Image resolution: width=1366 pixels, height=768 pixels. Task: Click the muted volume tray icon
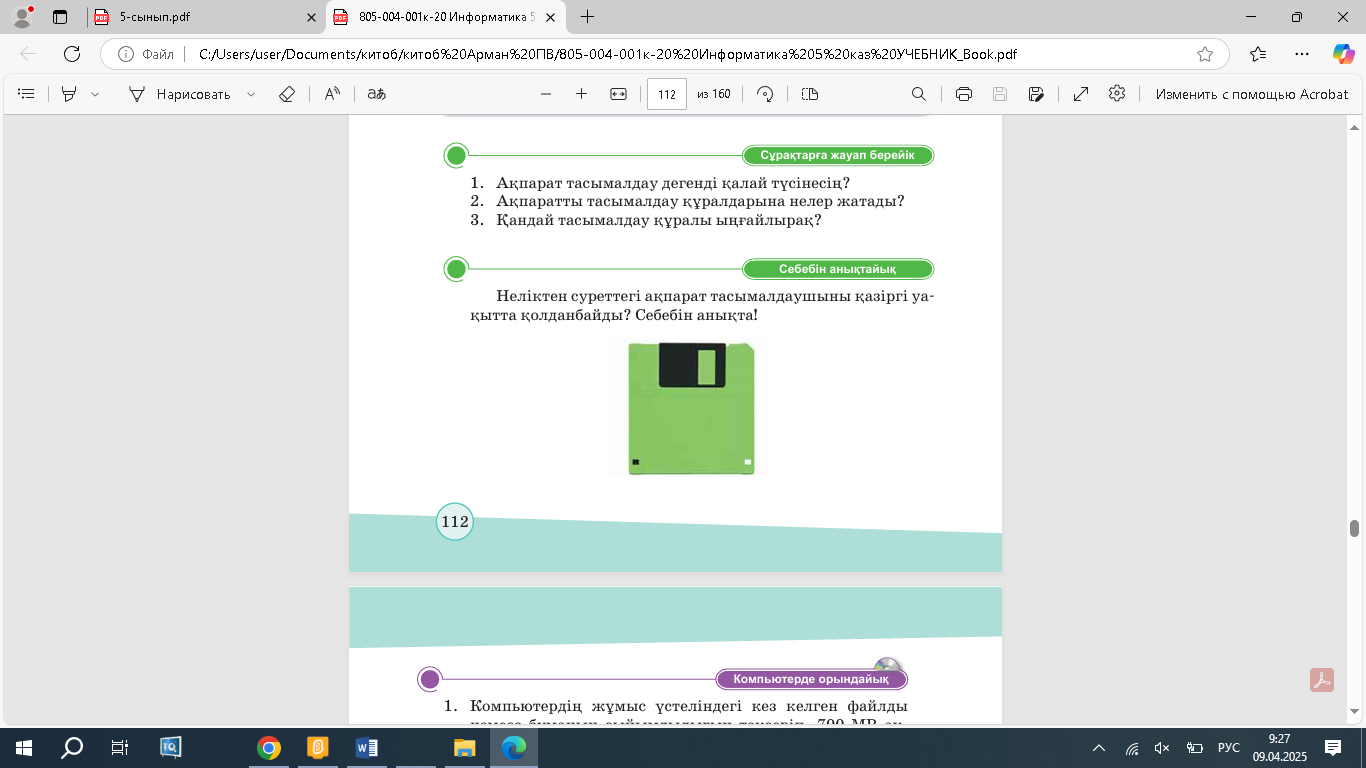coord(1162,747)
